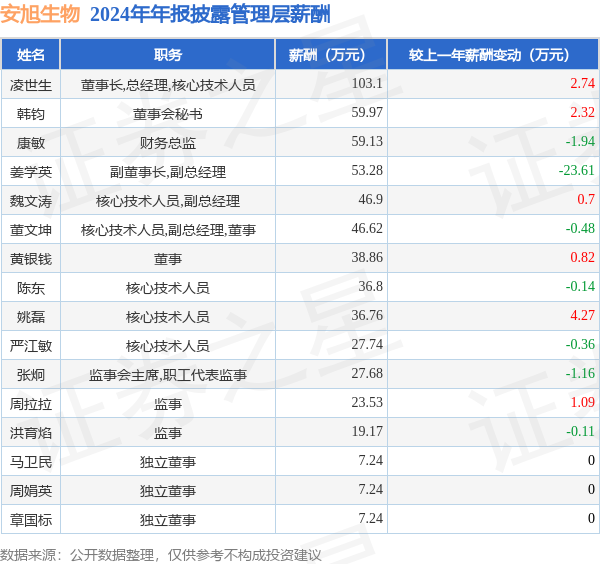Click the change value -0.14
This screenshot has width=600, height=564.
pyautogui.click(x=580, y=287)
